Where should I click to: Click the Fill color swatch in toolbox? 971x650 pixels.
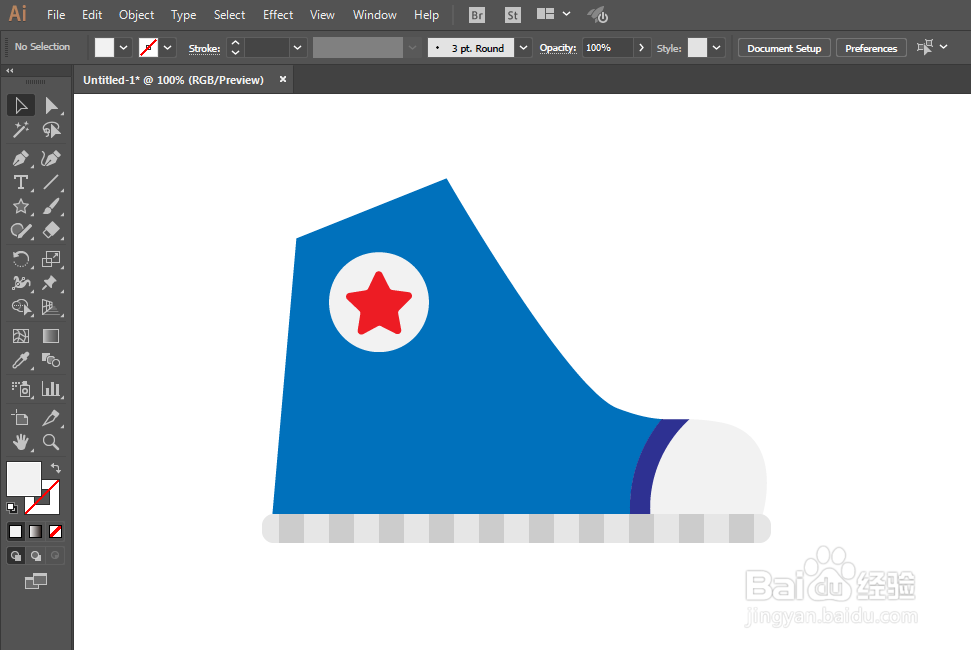[x=24, y=479]
